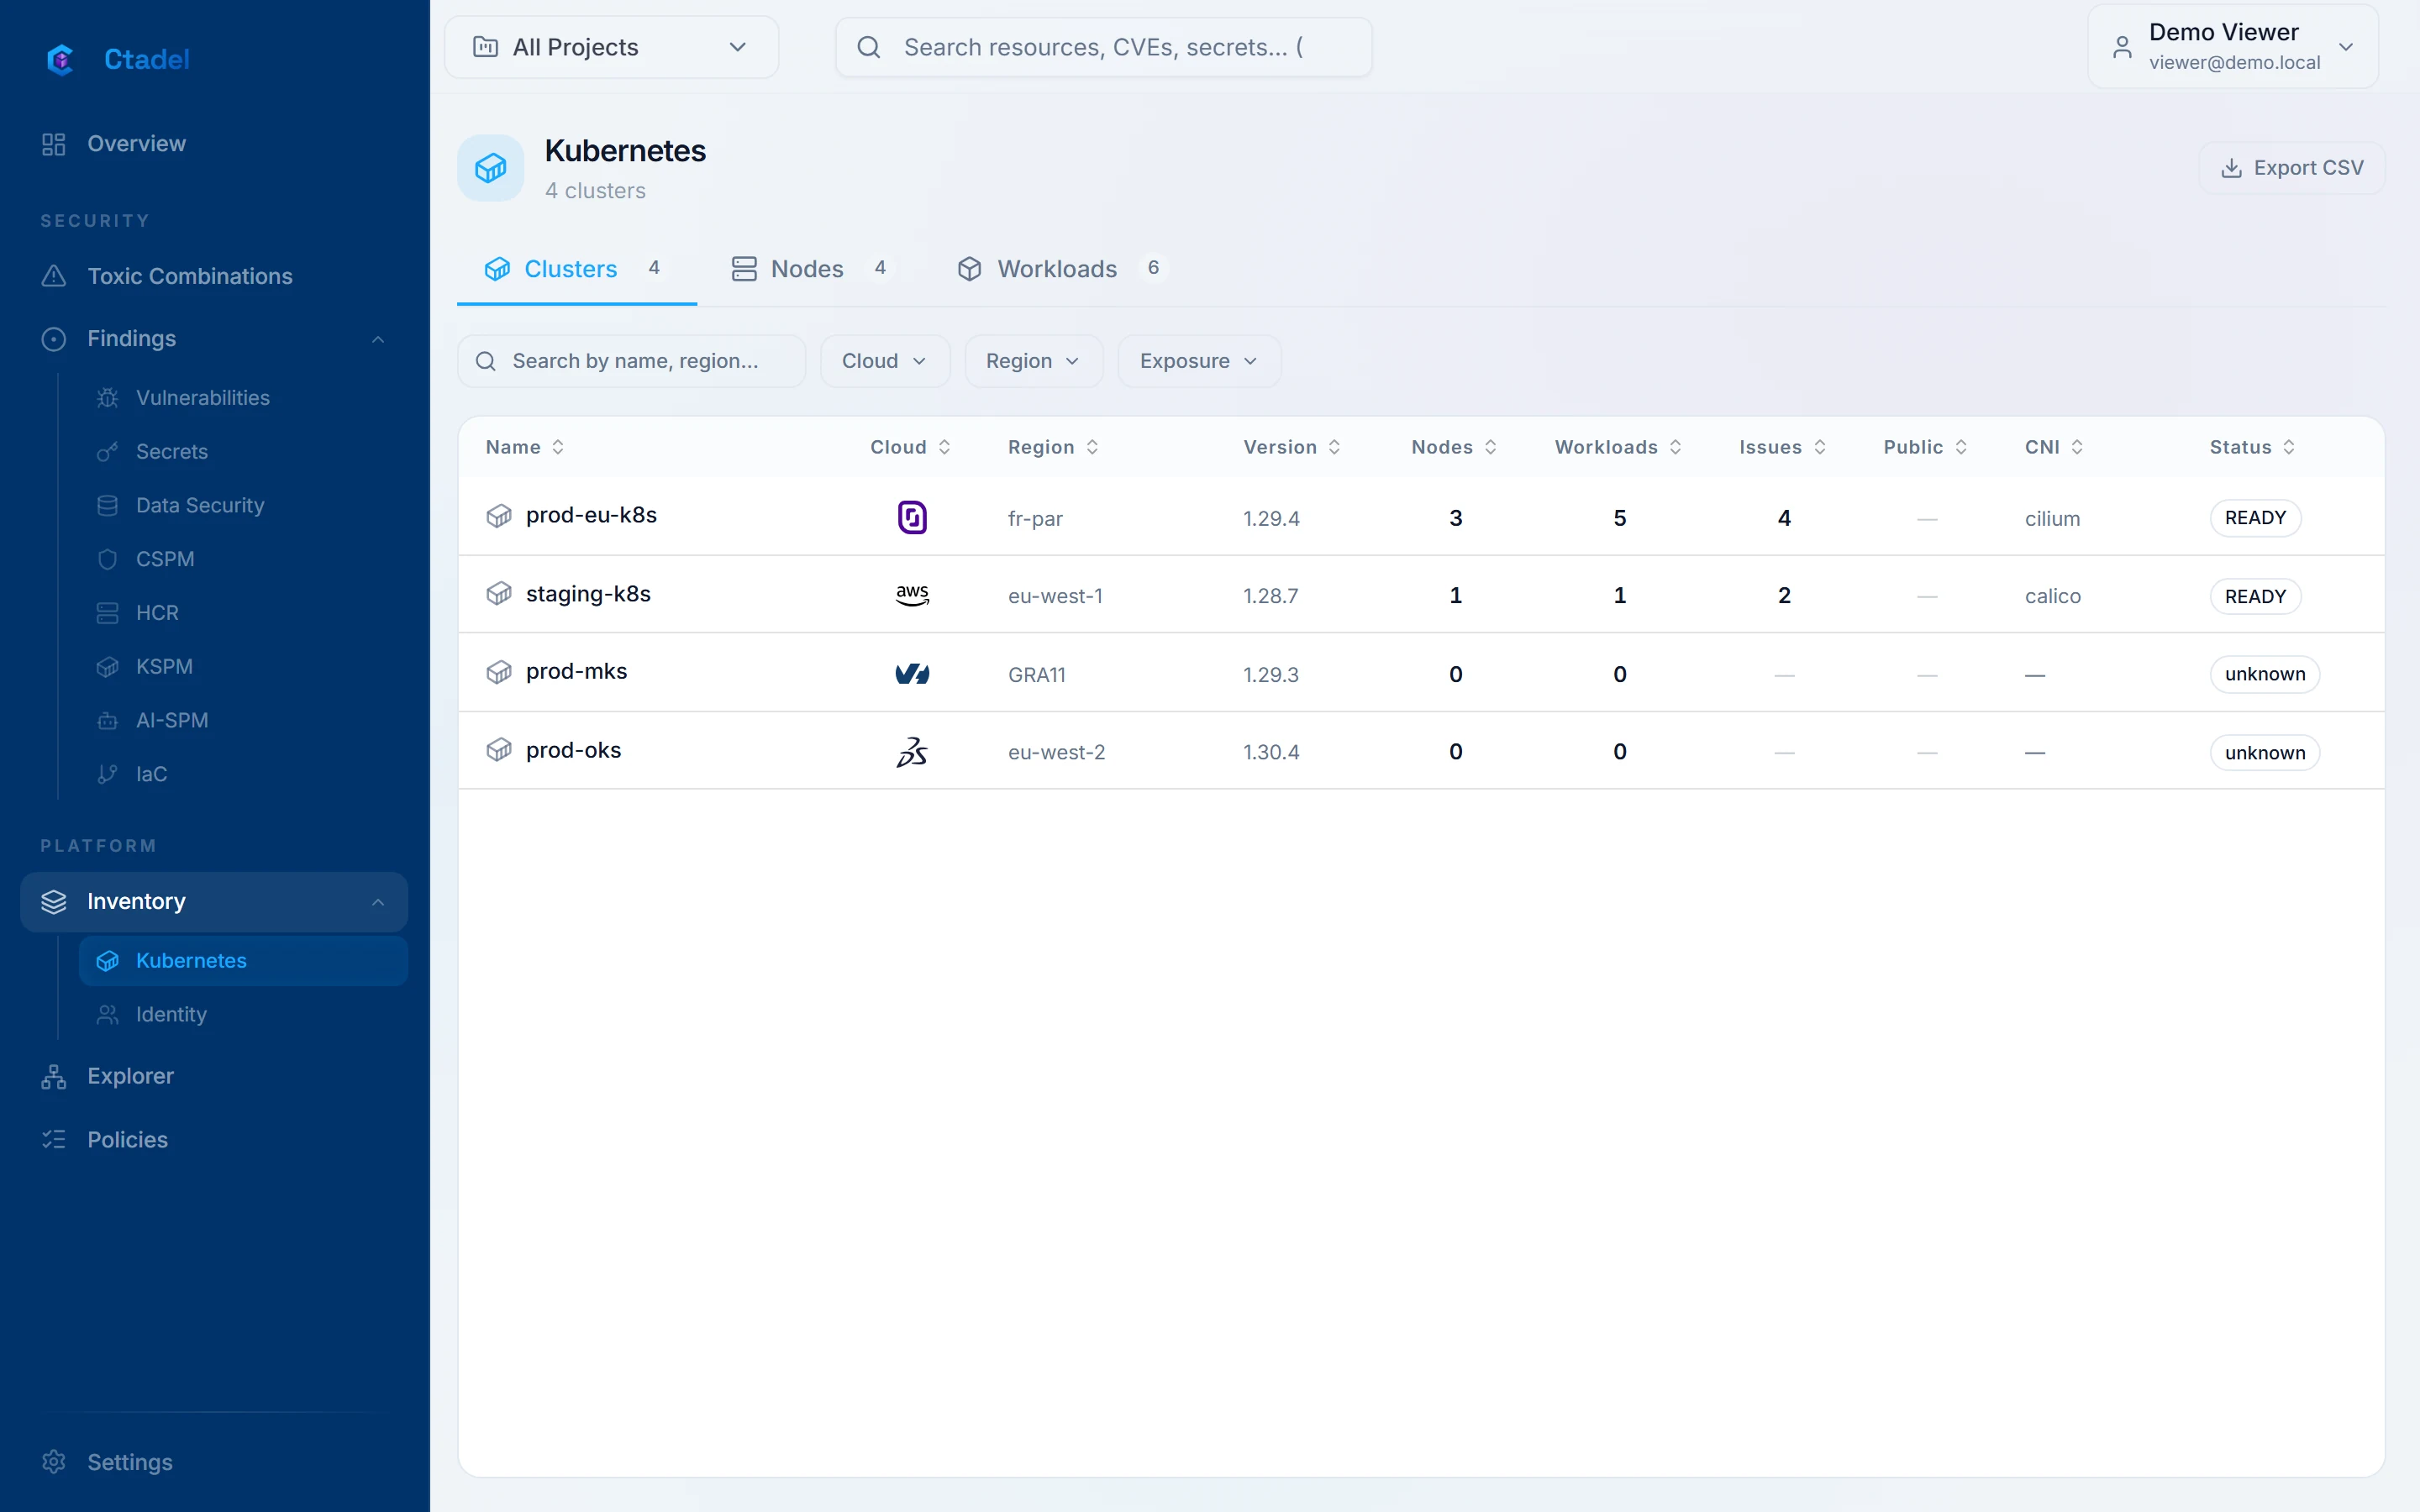Click the READY status badge for prod-eu-k8s
This screenshot has width=2420, height=1512.
pyautogui.click(x=2255, y=518)
